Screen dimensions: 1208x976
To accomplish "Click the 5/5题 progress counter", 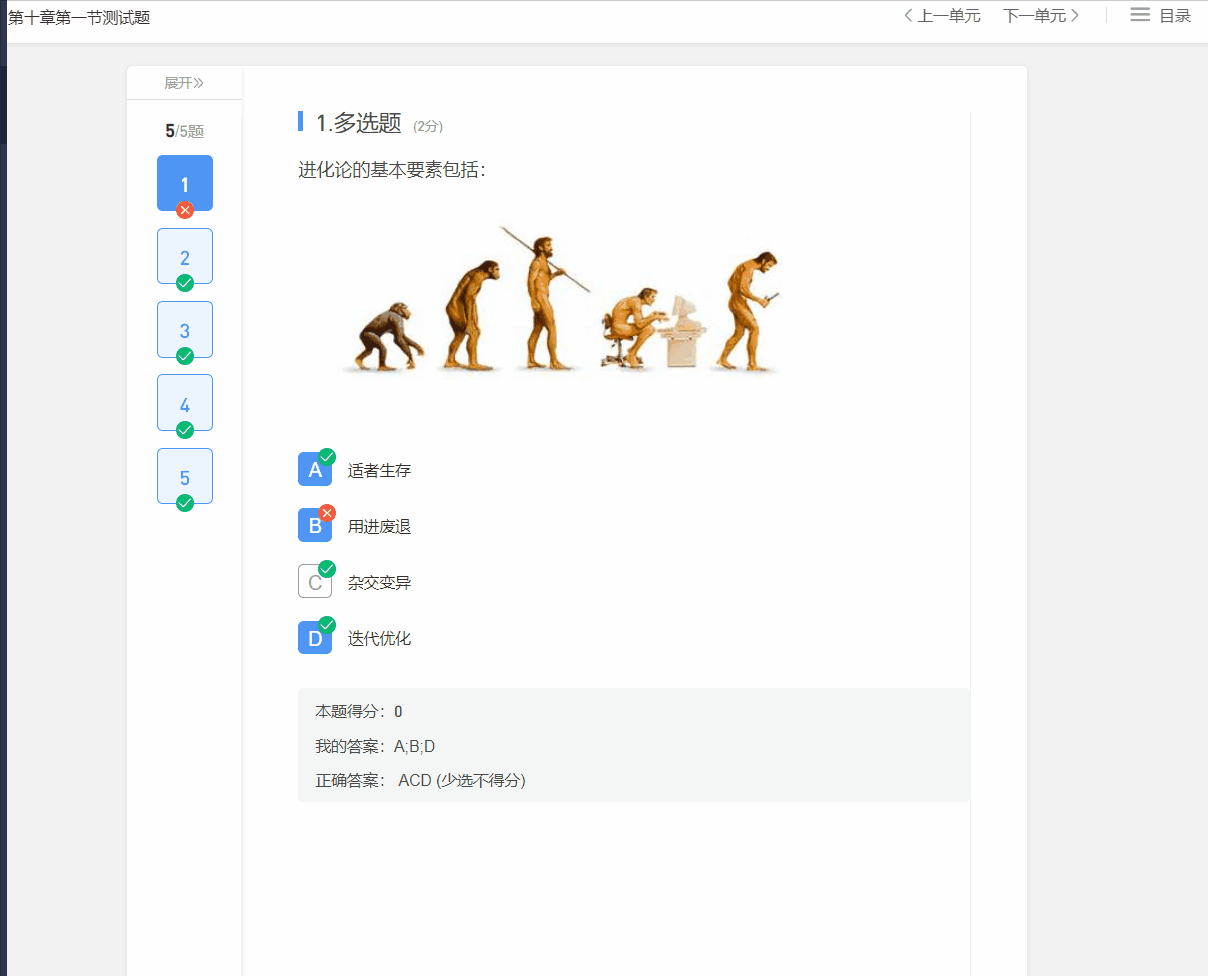I will [185, 131].
